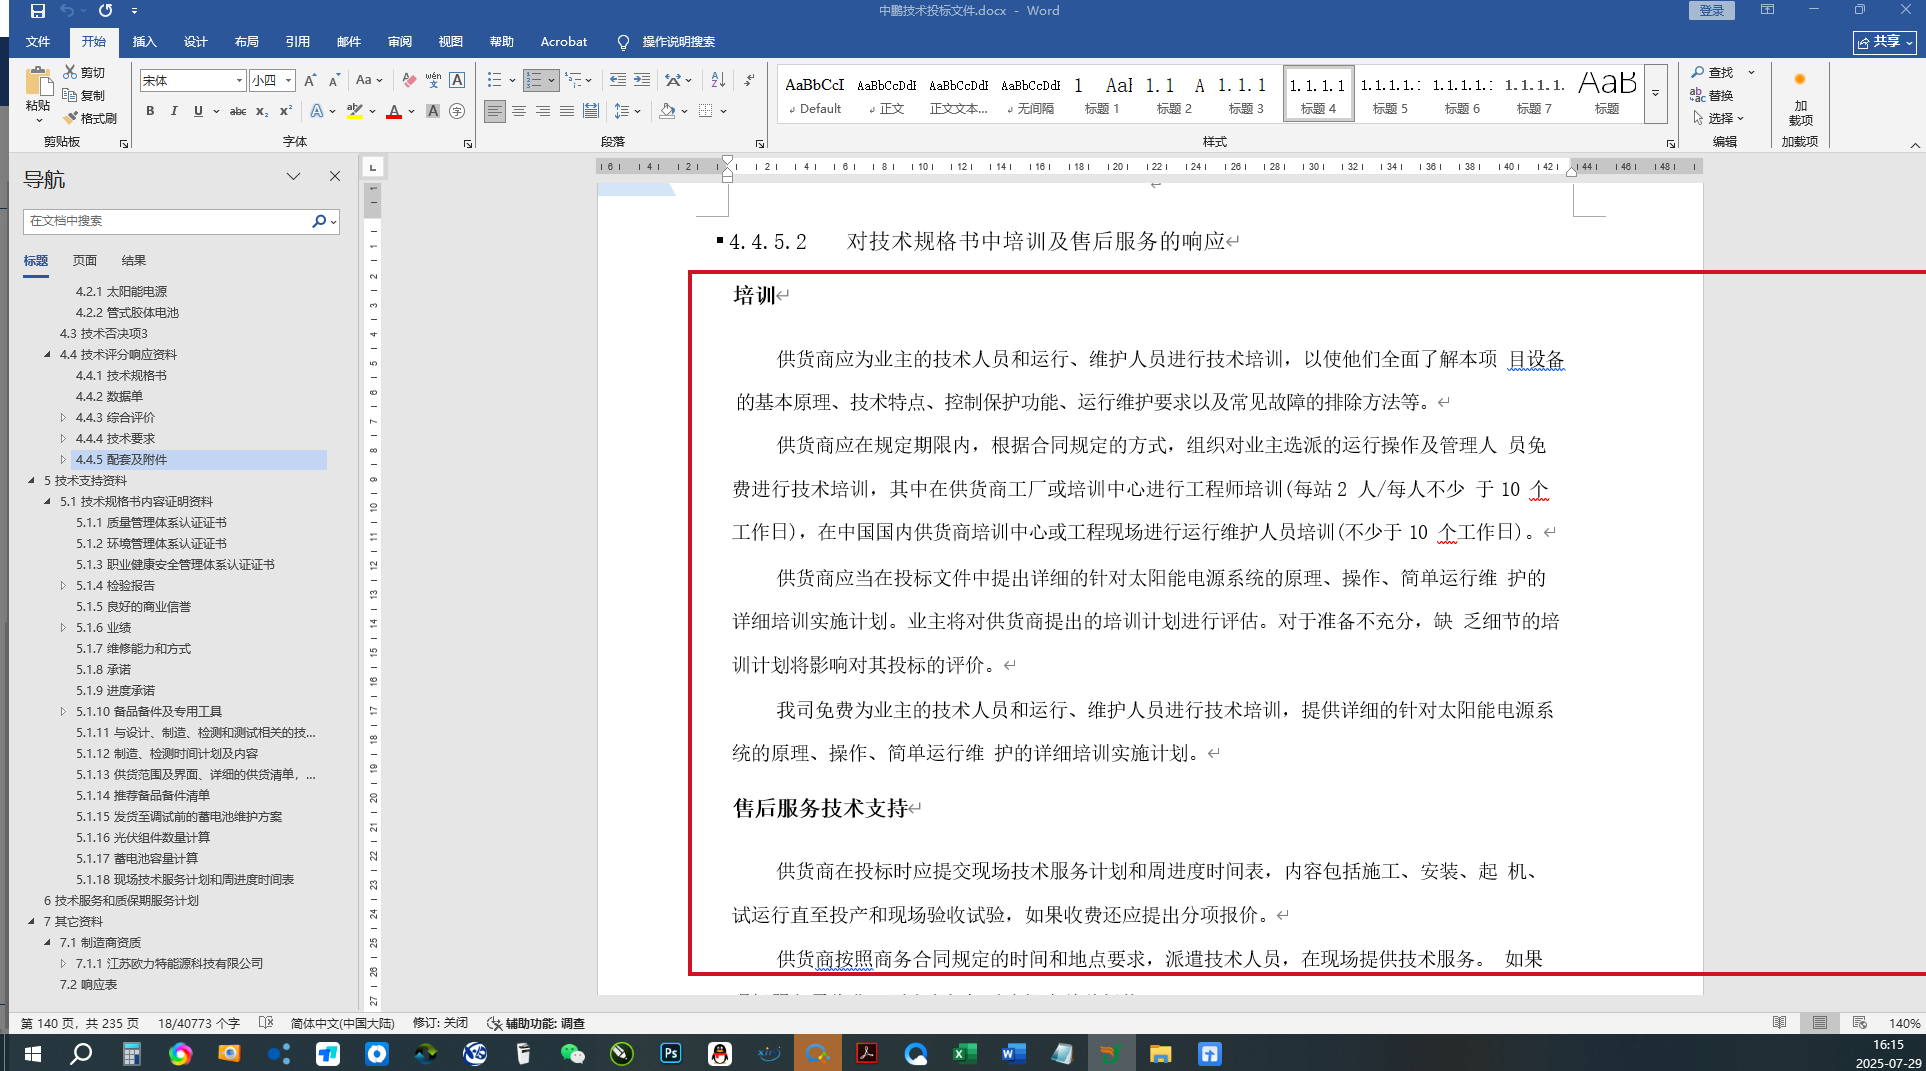The width and height of the screenshot is (1926, 1071).
Task: Click the 替换 (Replace) button
Action: (x=1712, y=95)
